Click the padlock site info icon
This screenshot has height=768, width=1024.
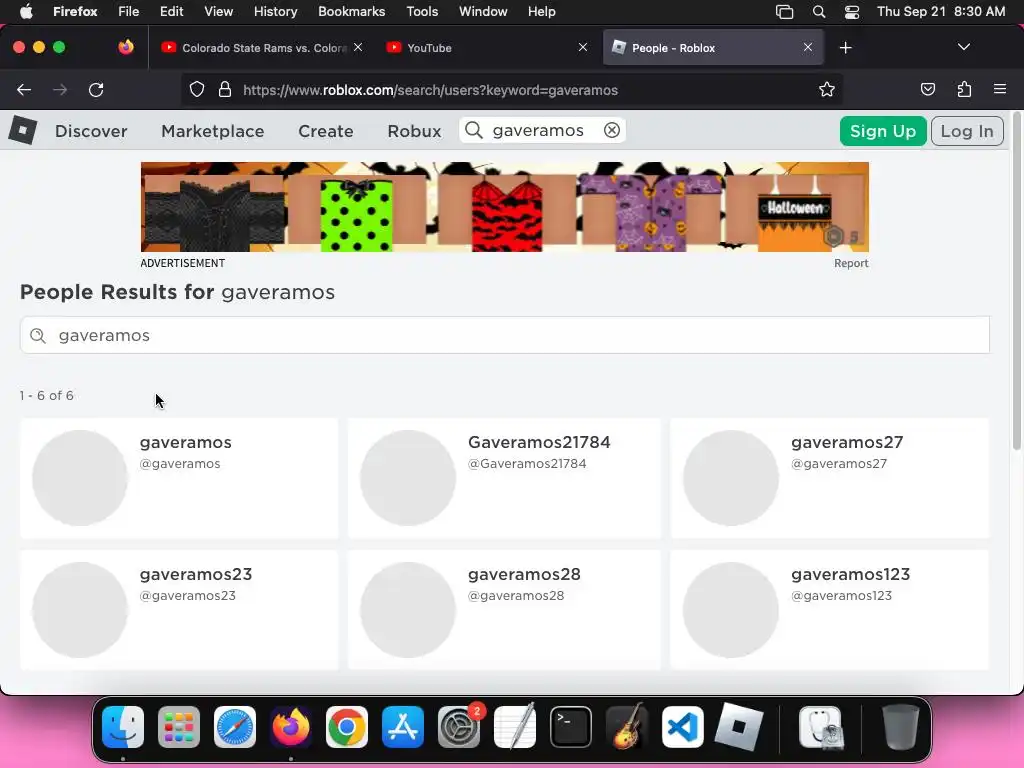[225, 89]
